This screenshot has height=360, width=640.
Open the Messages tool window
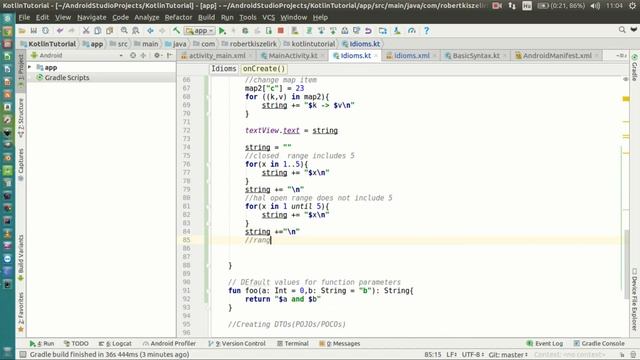[x=340, y=344]
